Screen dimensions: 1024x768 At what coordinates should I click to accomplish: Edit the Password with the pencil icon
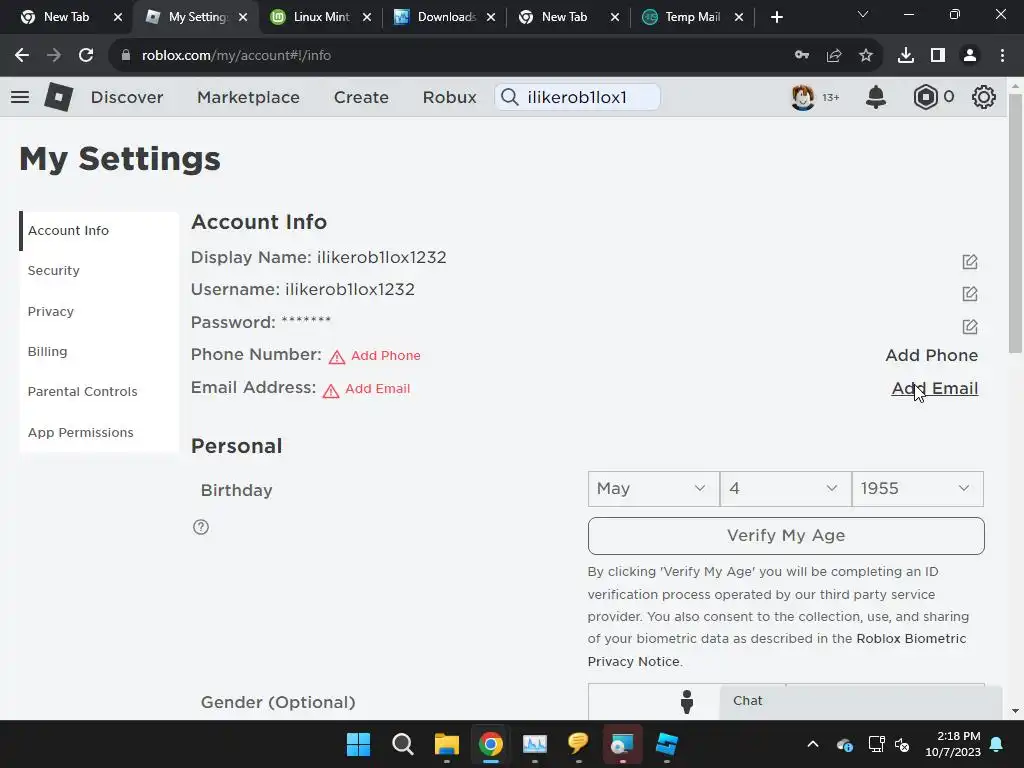[970, 327]
